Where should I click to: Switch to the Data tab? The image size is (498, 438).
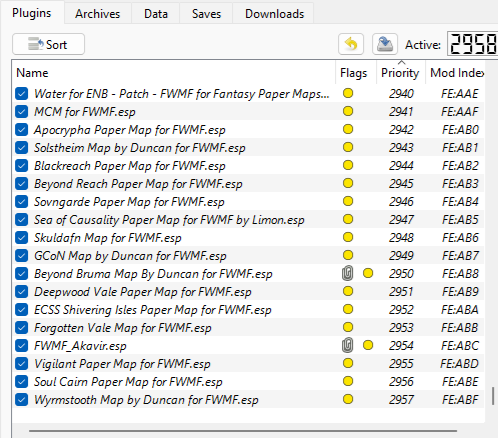pyautogui.click(x=156, y=14)
